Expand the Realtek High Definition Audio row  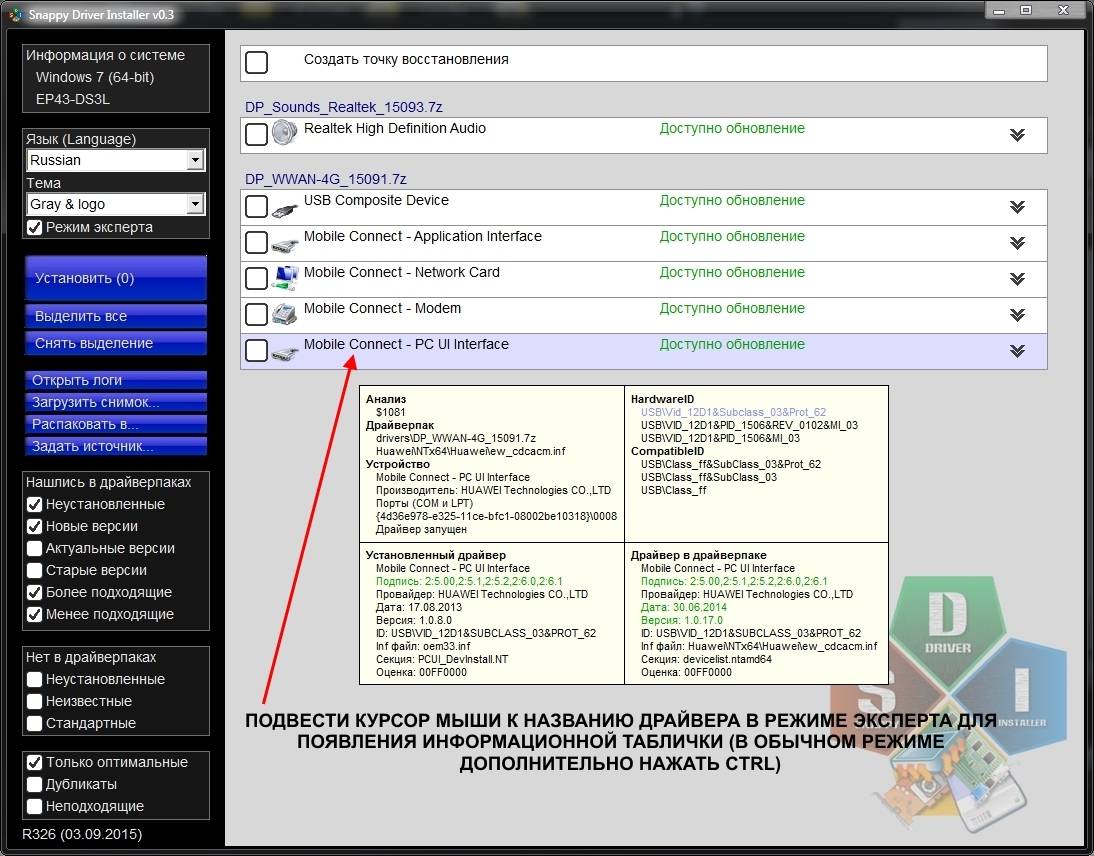(x=1017, y=135)
